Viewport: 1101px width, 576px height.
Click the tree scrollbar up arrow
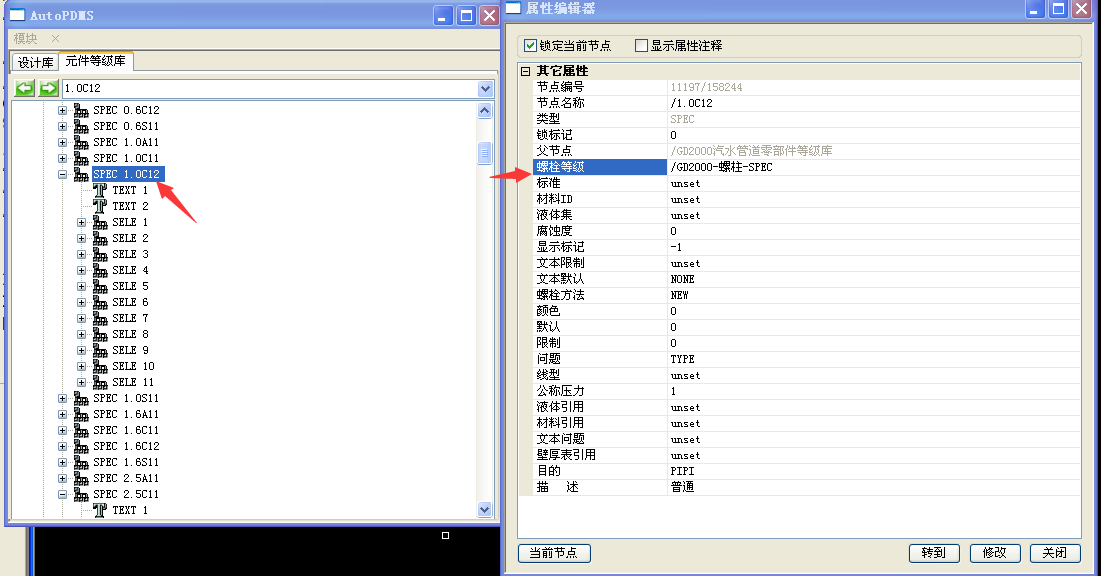point(484,110)
